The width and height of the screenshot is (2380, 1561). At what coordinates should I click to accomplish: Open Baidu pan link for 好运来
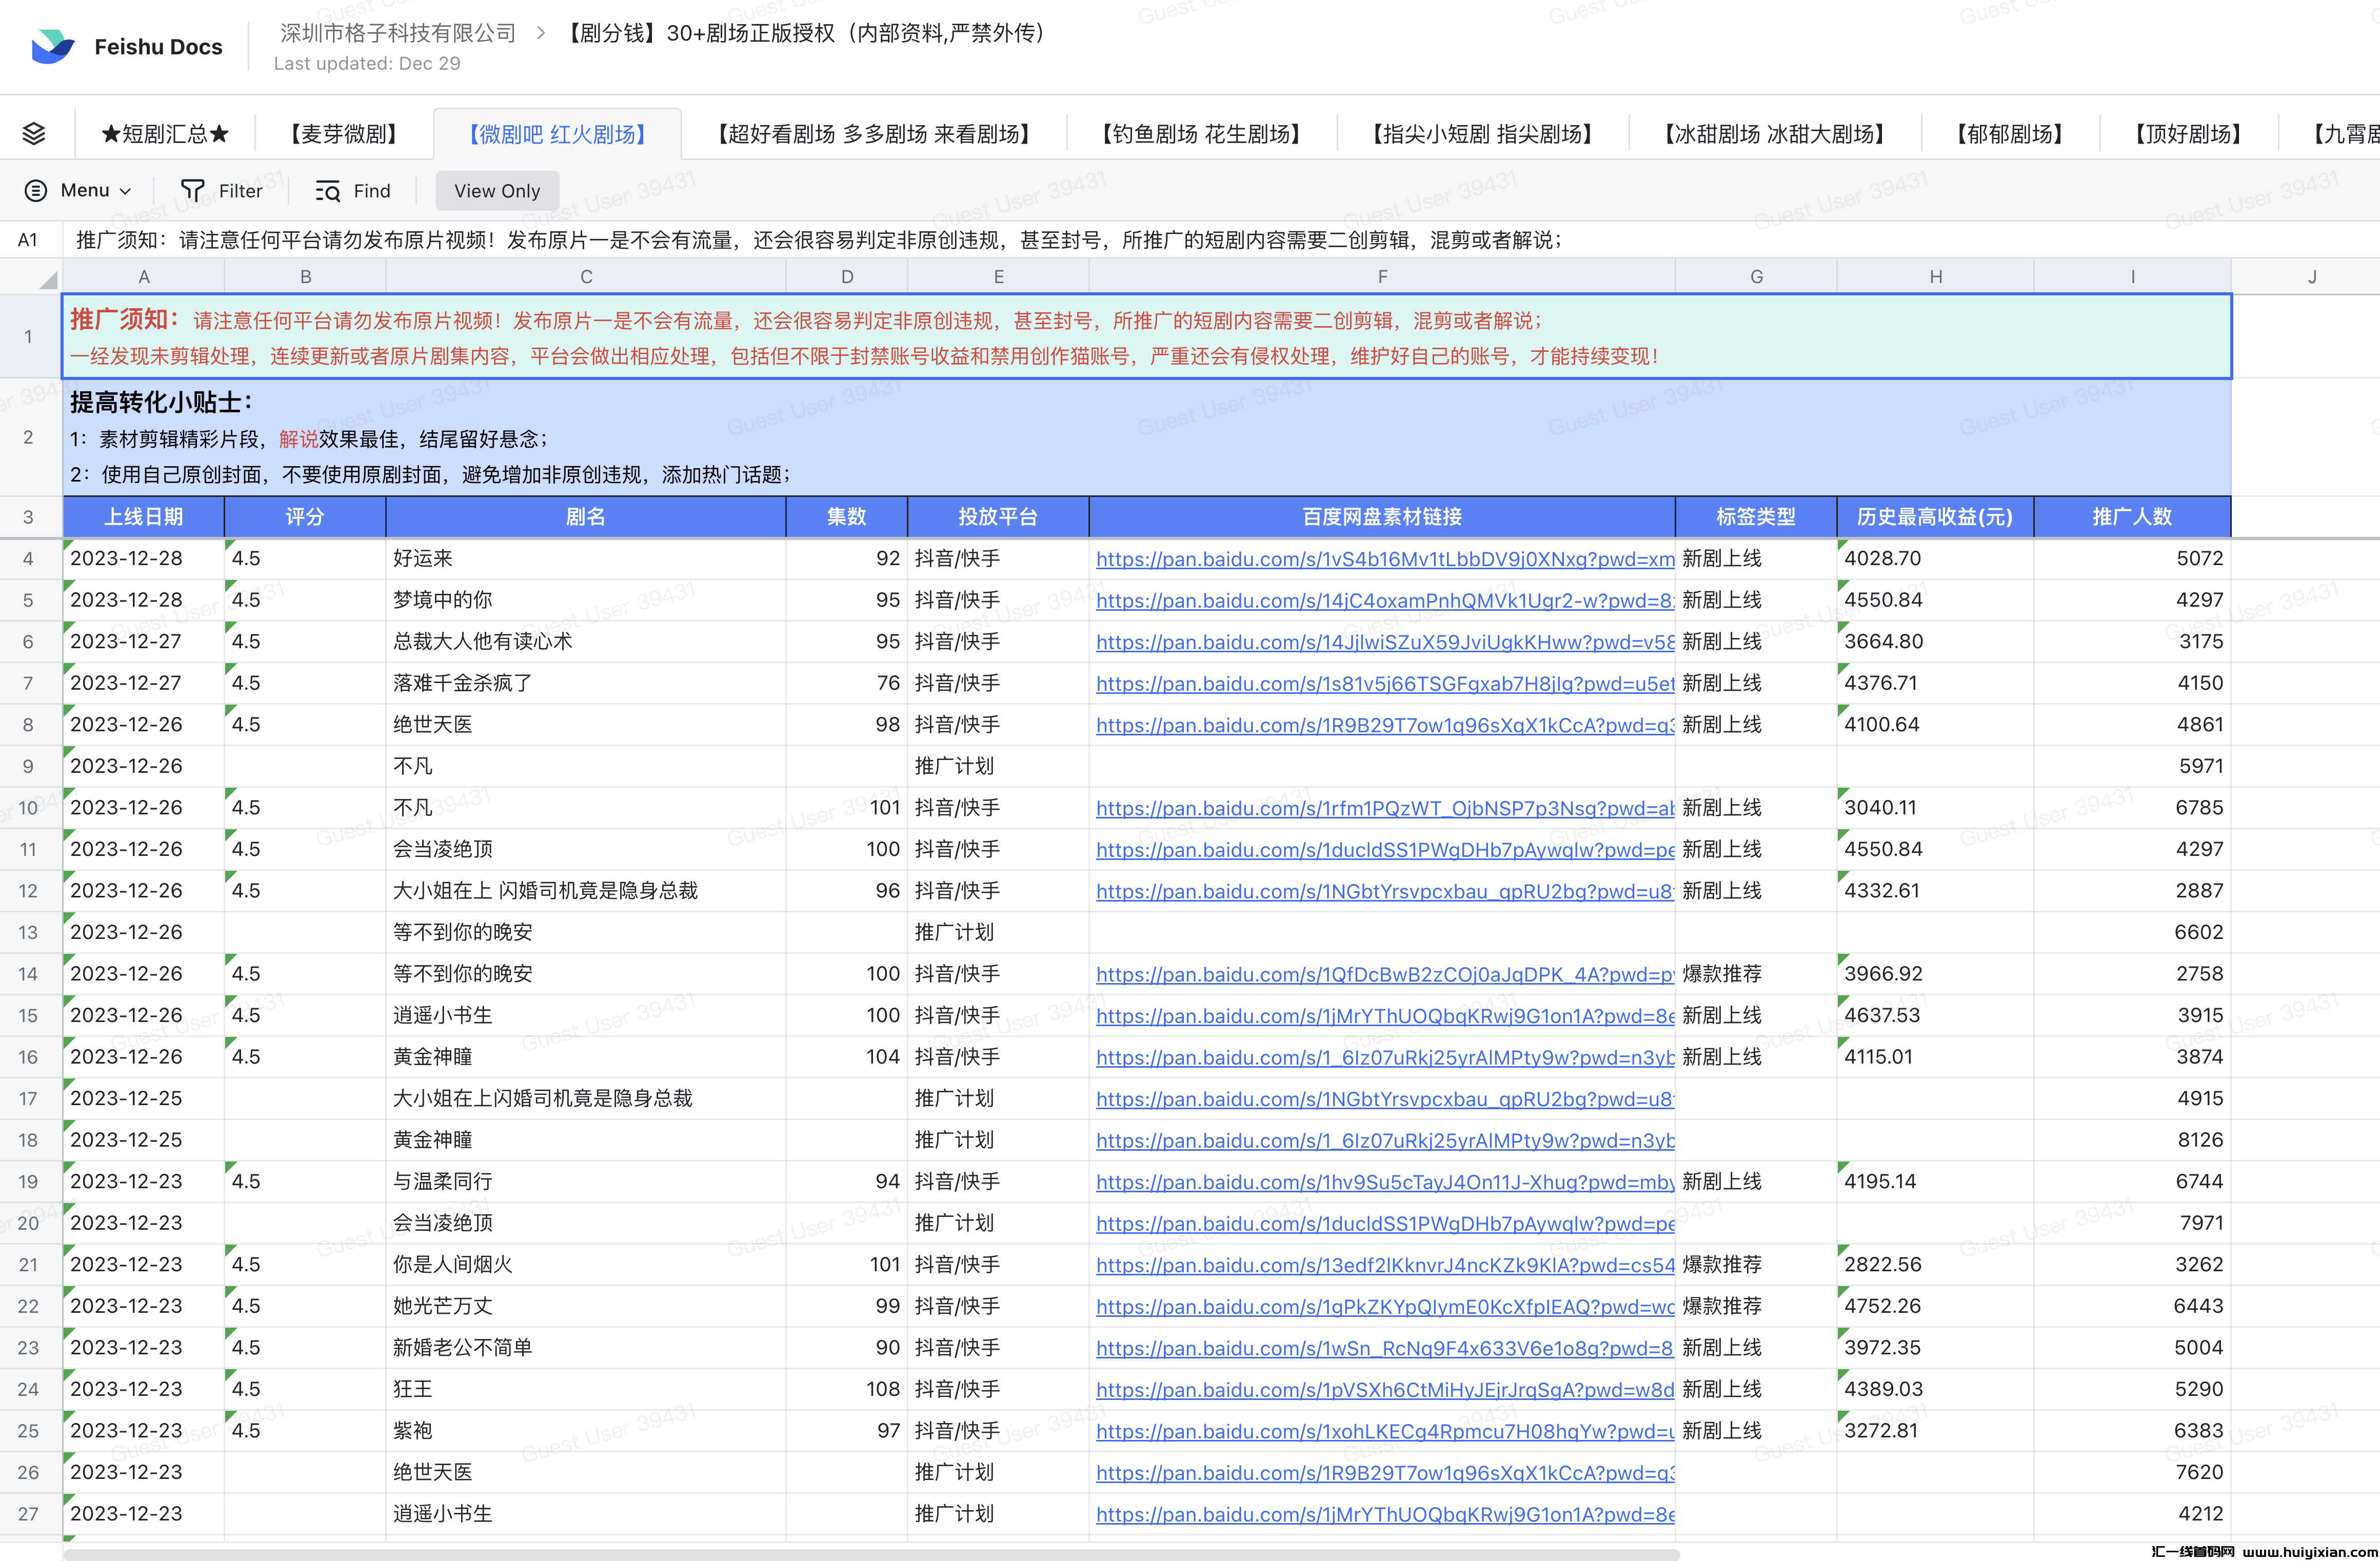pyautogui.click(x=1384, y=559)
